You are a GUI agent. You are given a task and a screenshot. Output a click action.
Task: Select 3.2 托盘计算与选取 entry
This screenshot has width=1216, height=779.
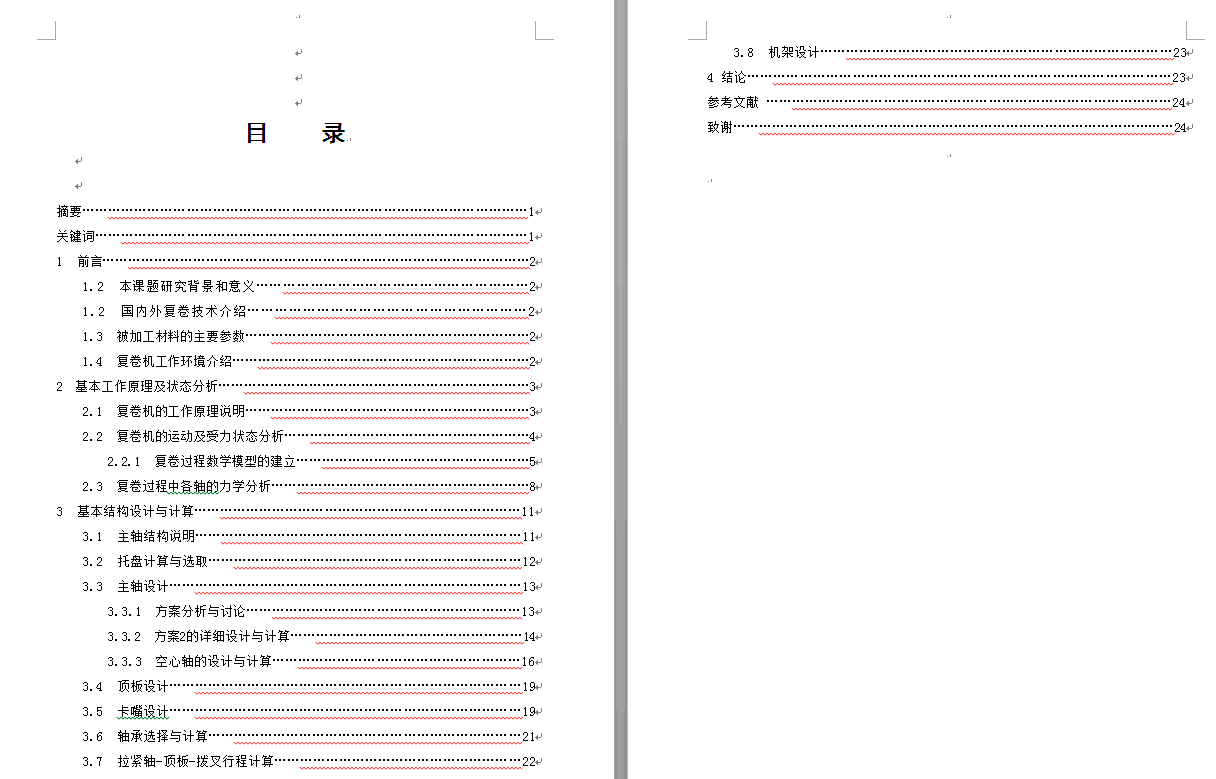(309, 562)
